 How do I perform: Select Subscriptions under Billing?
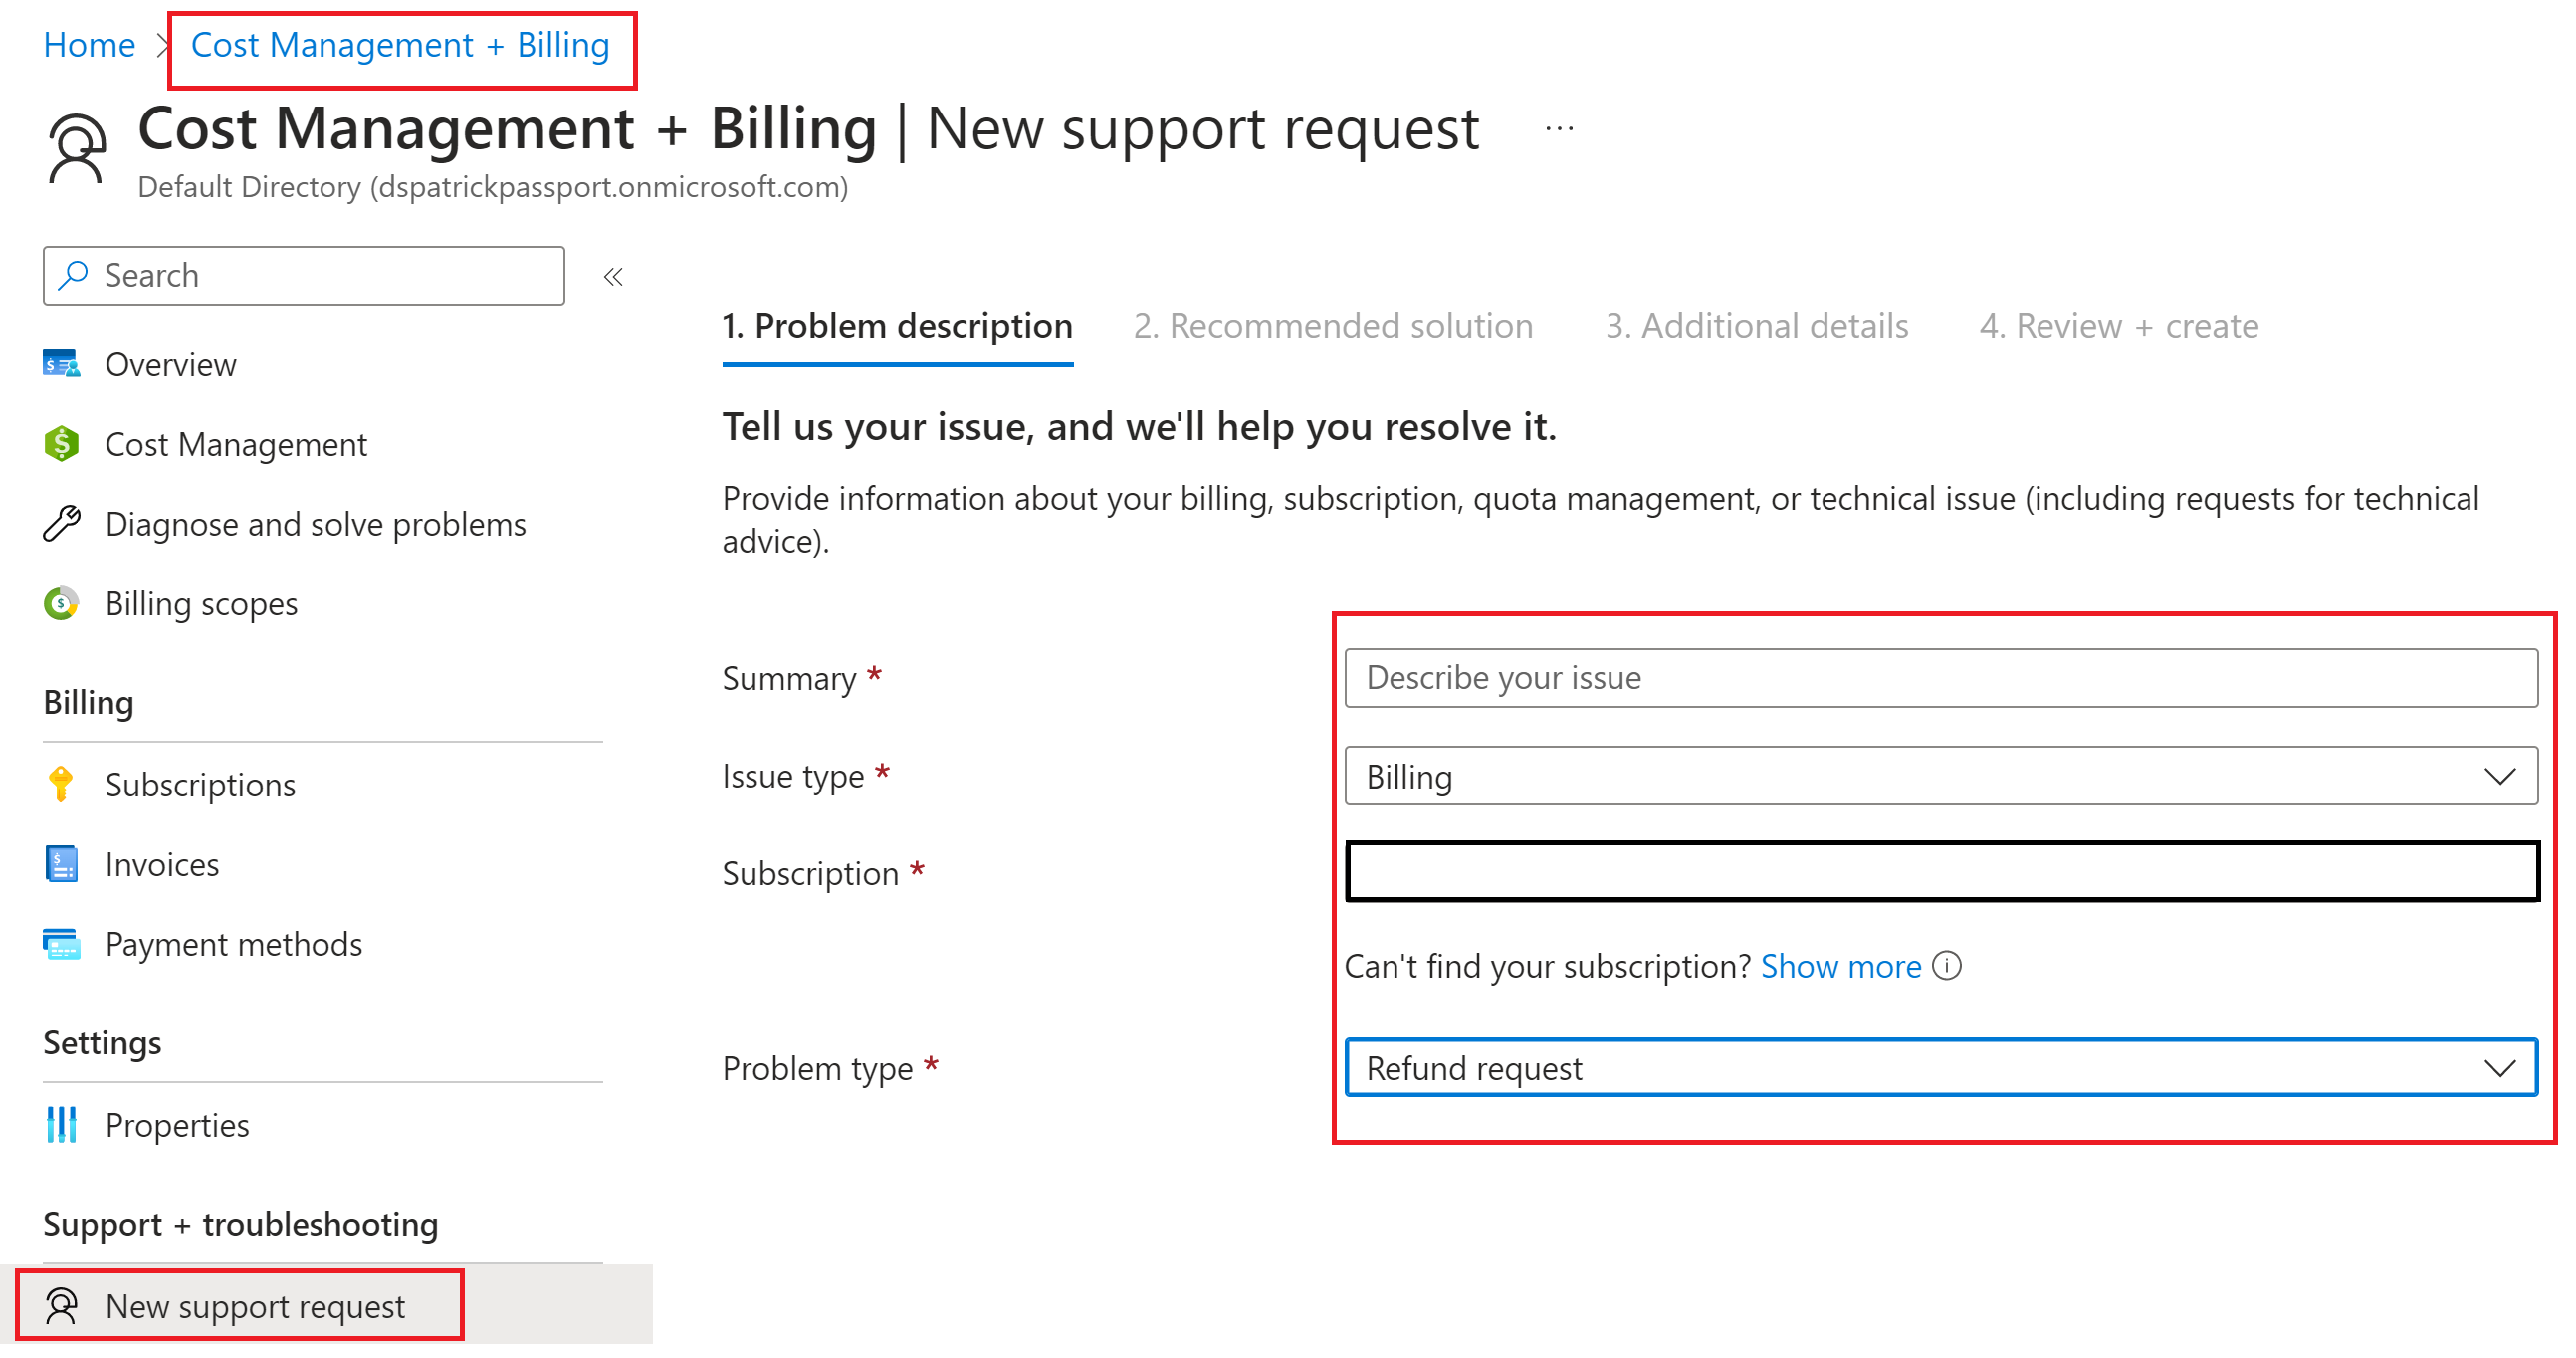[x=199, y=784]
